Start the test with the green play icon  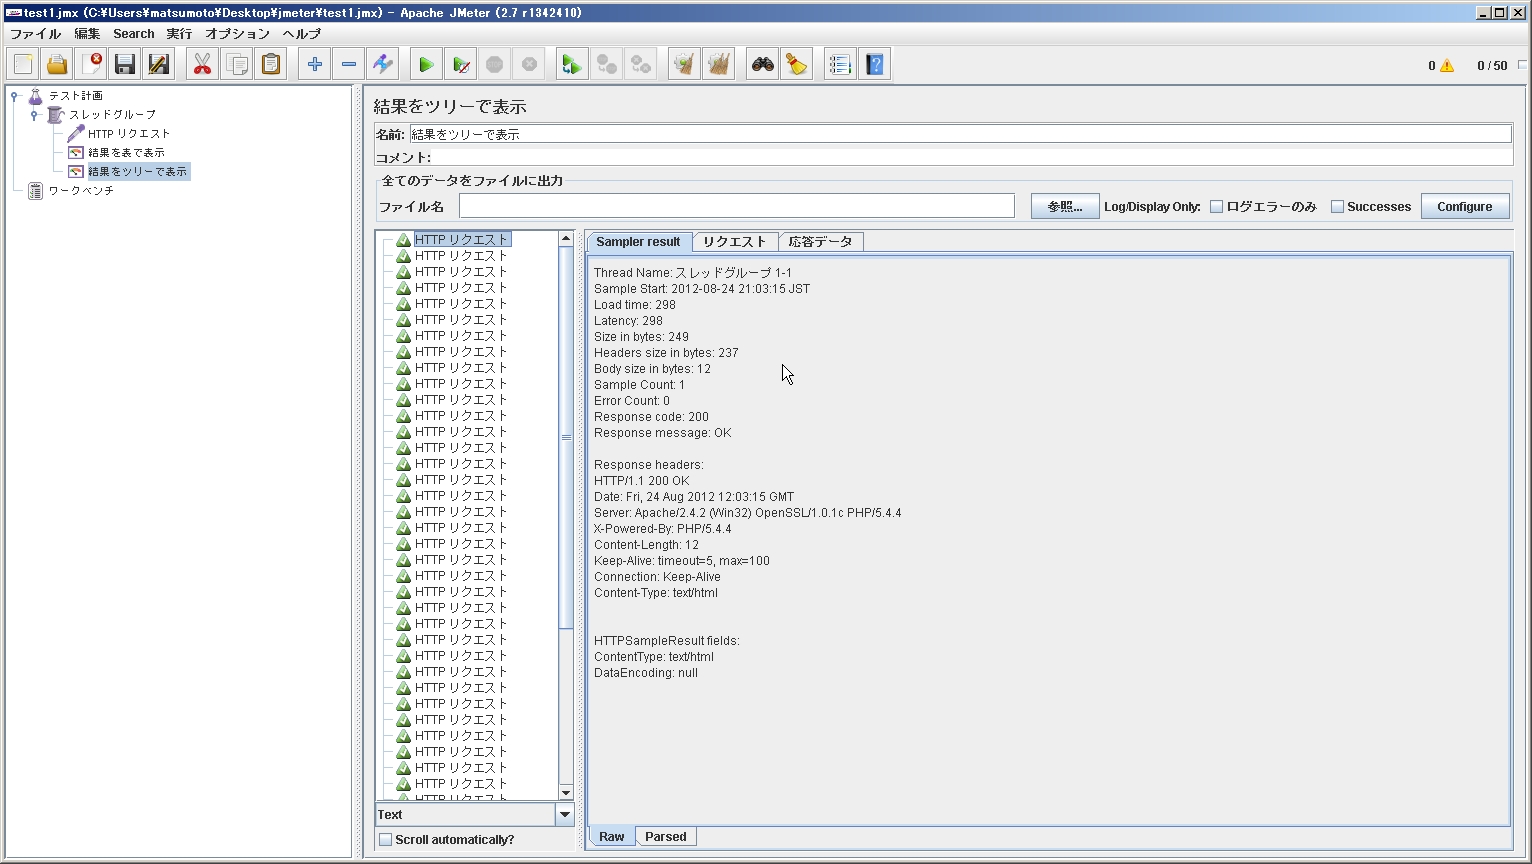(426, 65)
